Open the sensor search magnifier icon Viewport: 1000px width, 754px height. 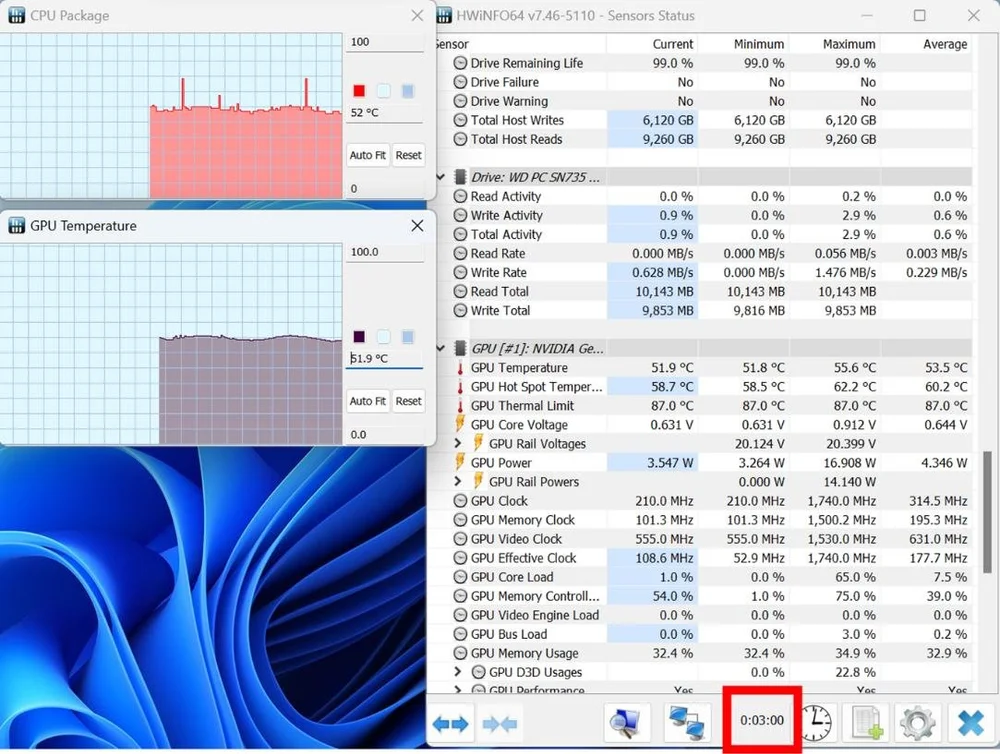tap(625, 723)
